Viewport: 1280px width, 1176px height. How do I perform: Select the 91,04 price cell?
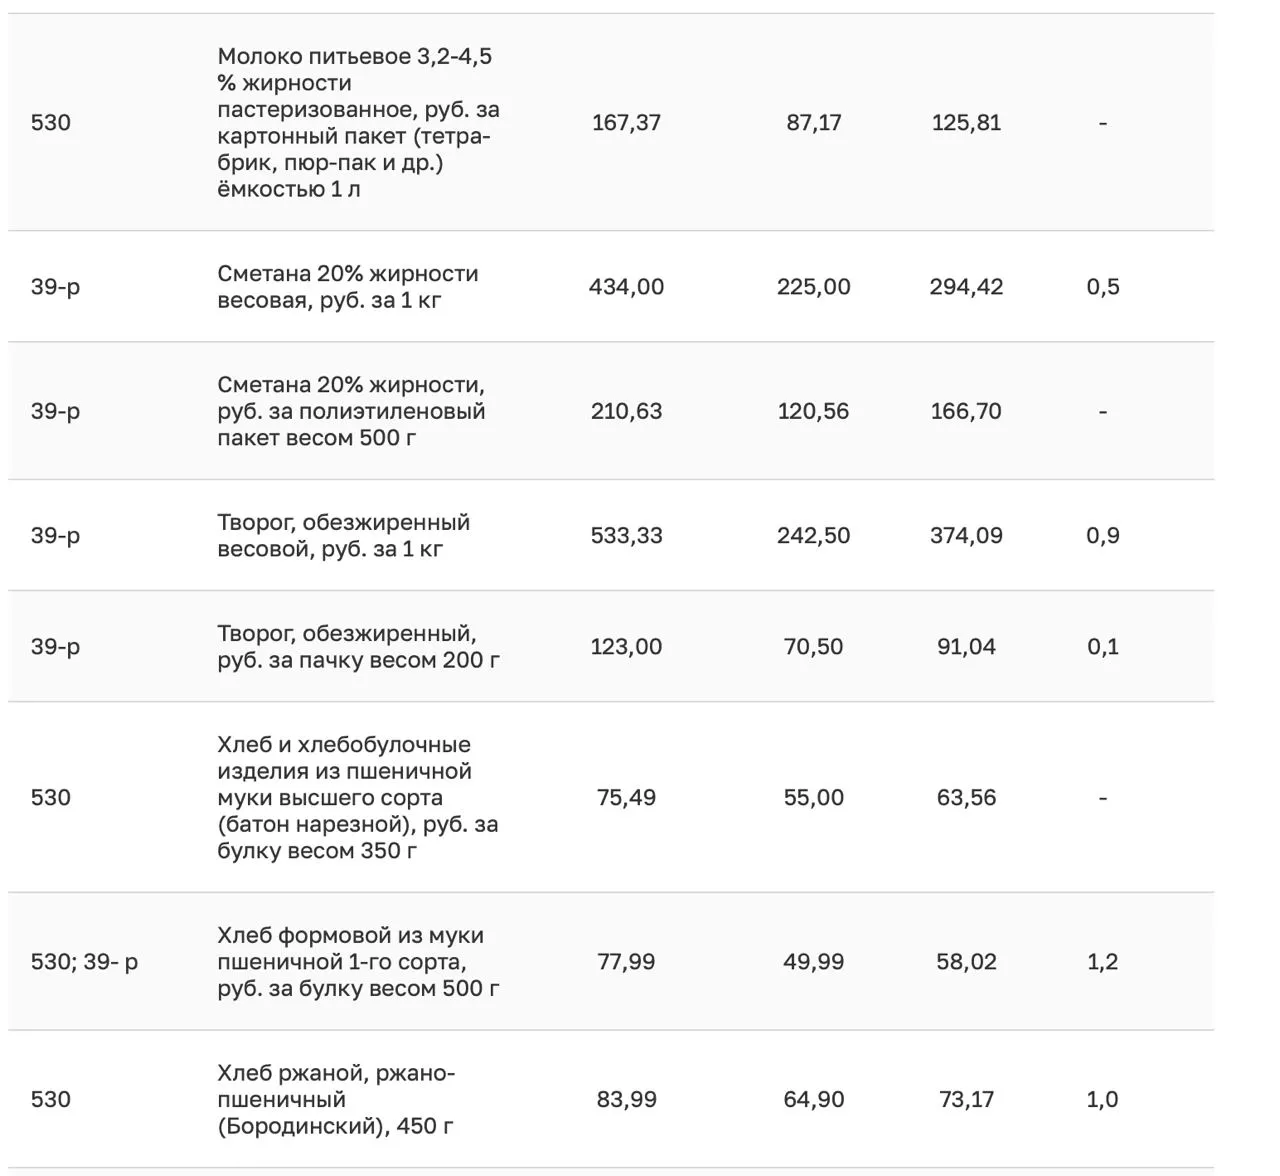[966, 647]
